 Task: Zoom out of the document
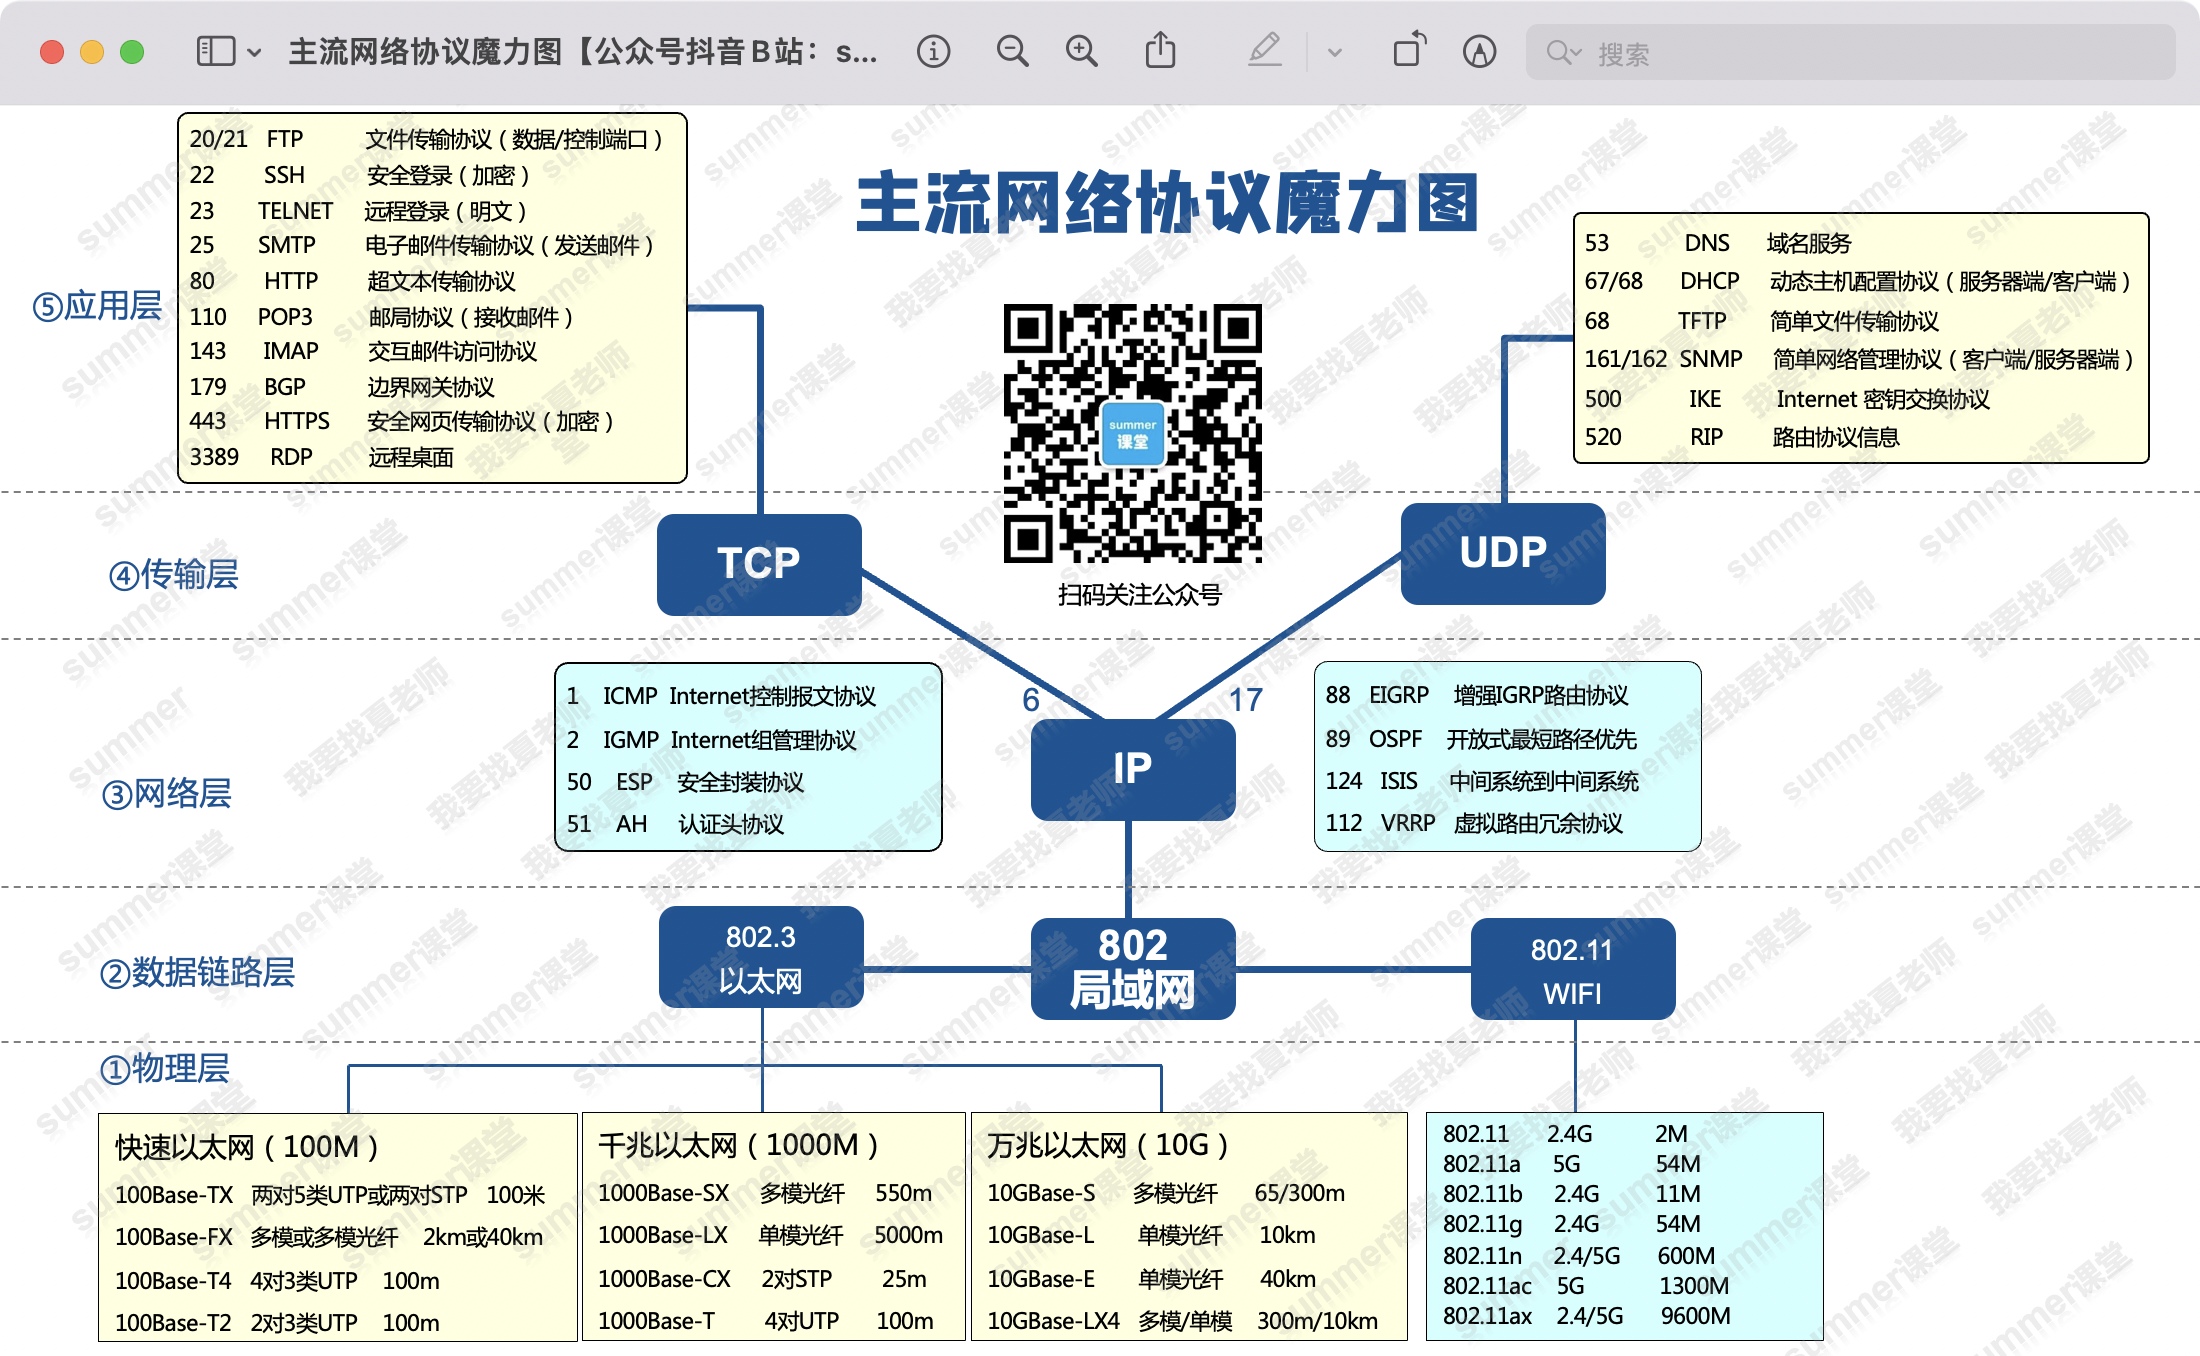pos(1012,51)
